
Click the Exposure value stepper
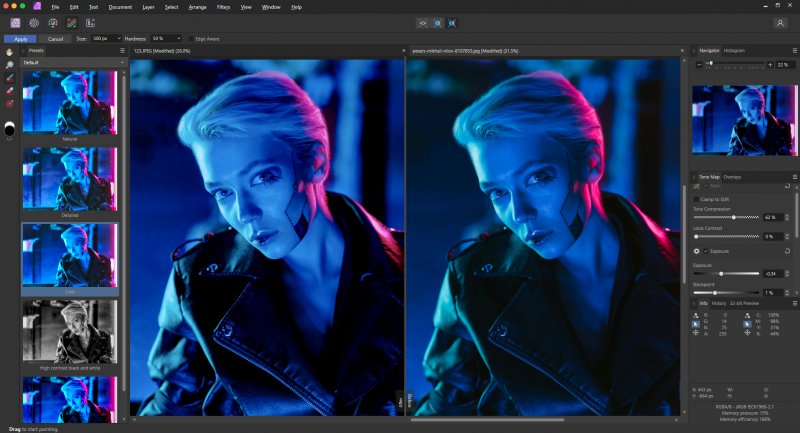(x=787, y=273)
